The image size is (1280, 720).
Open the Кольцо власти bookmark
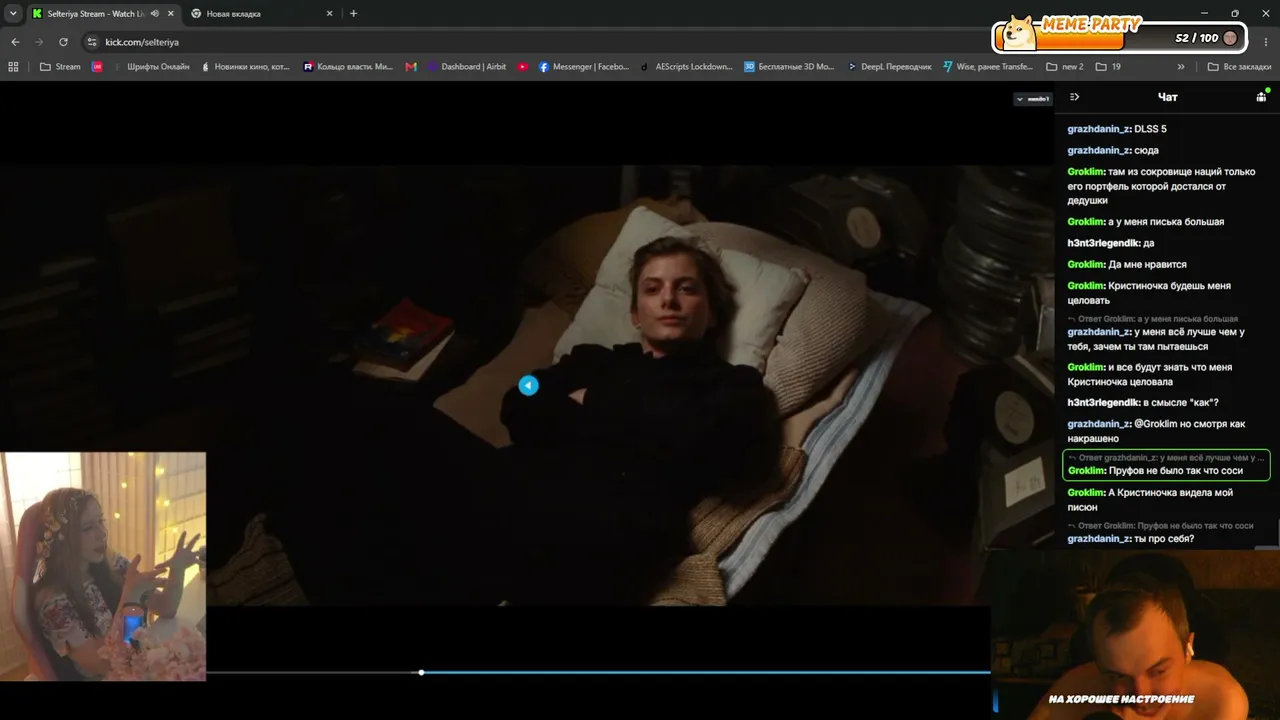348,67
